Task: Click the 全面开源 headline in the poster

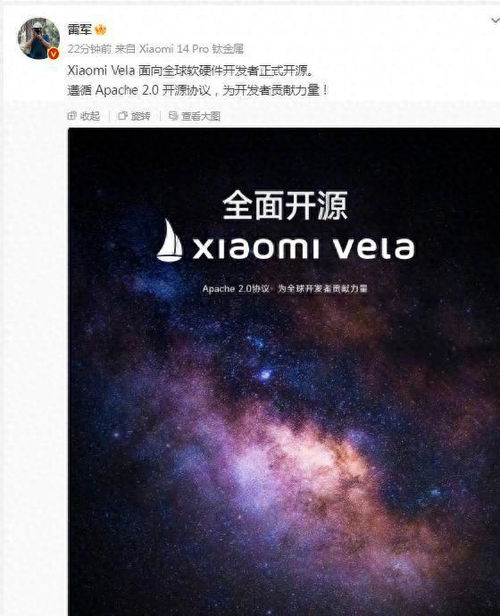Action: [x=285, y=205]
